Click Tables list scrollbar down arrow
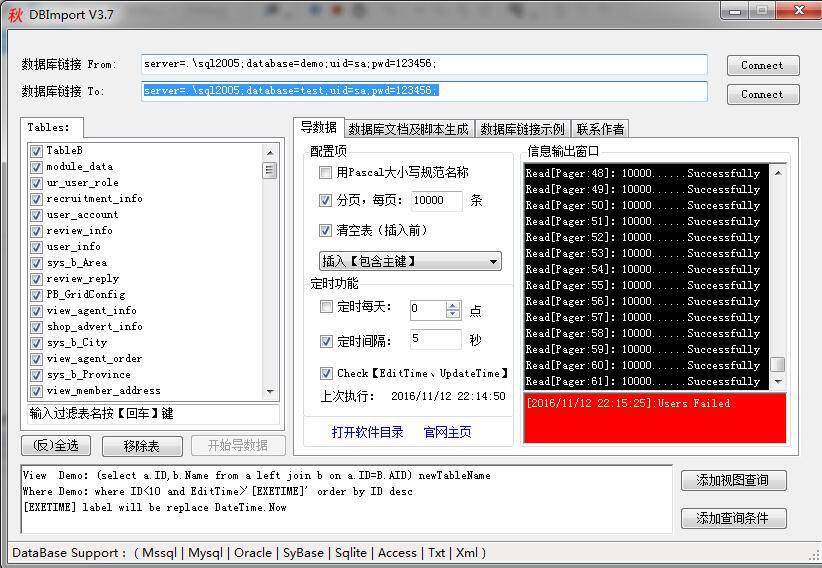Viewport: 822px width, 568px height. tap(270, 391)
